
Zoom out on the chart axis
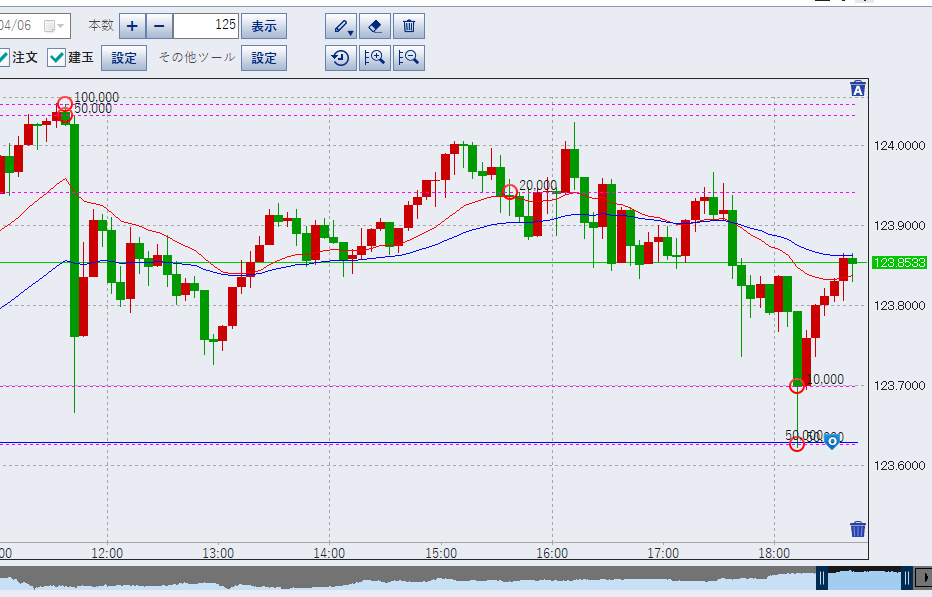tap(408, 58)
